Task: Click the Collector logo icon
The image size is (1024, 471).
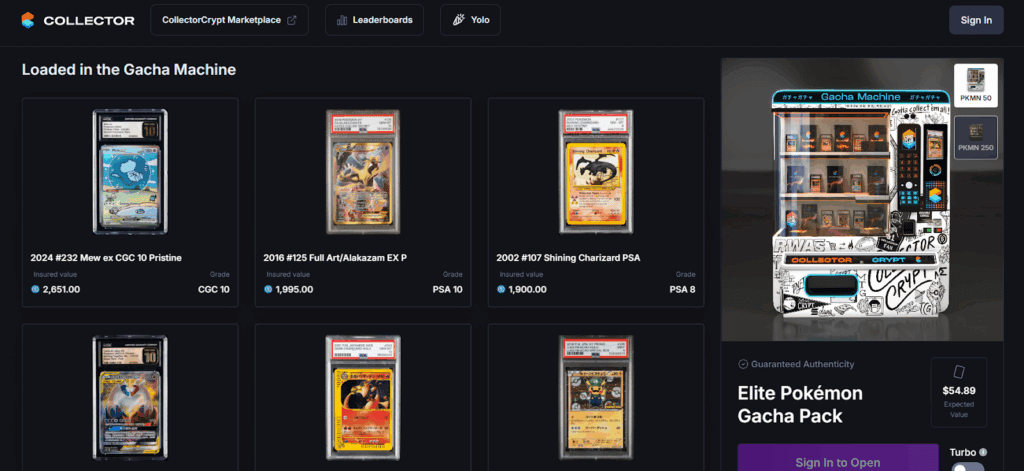Action: pyautogui.click(x=27, y=20)
